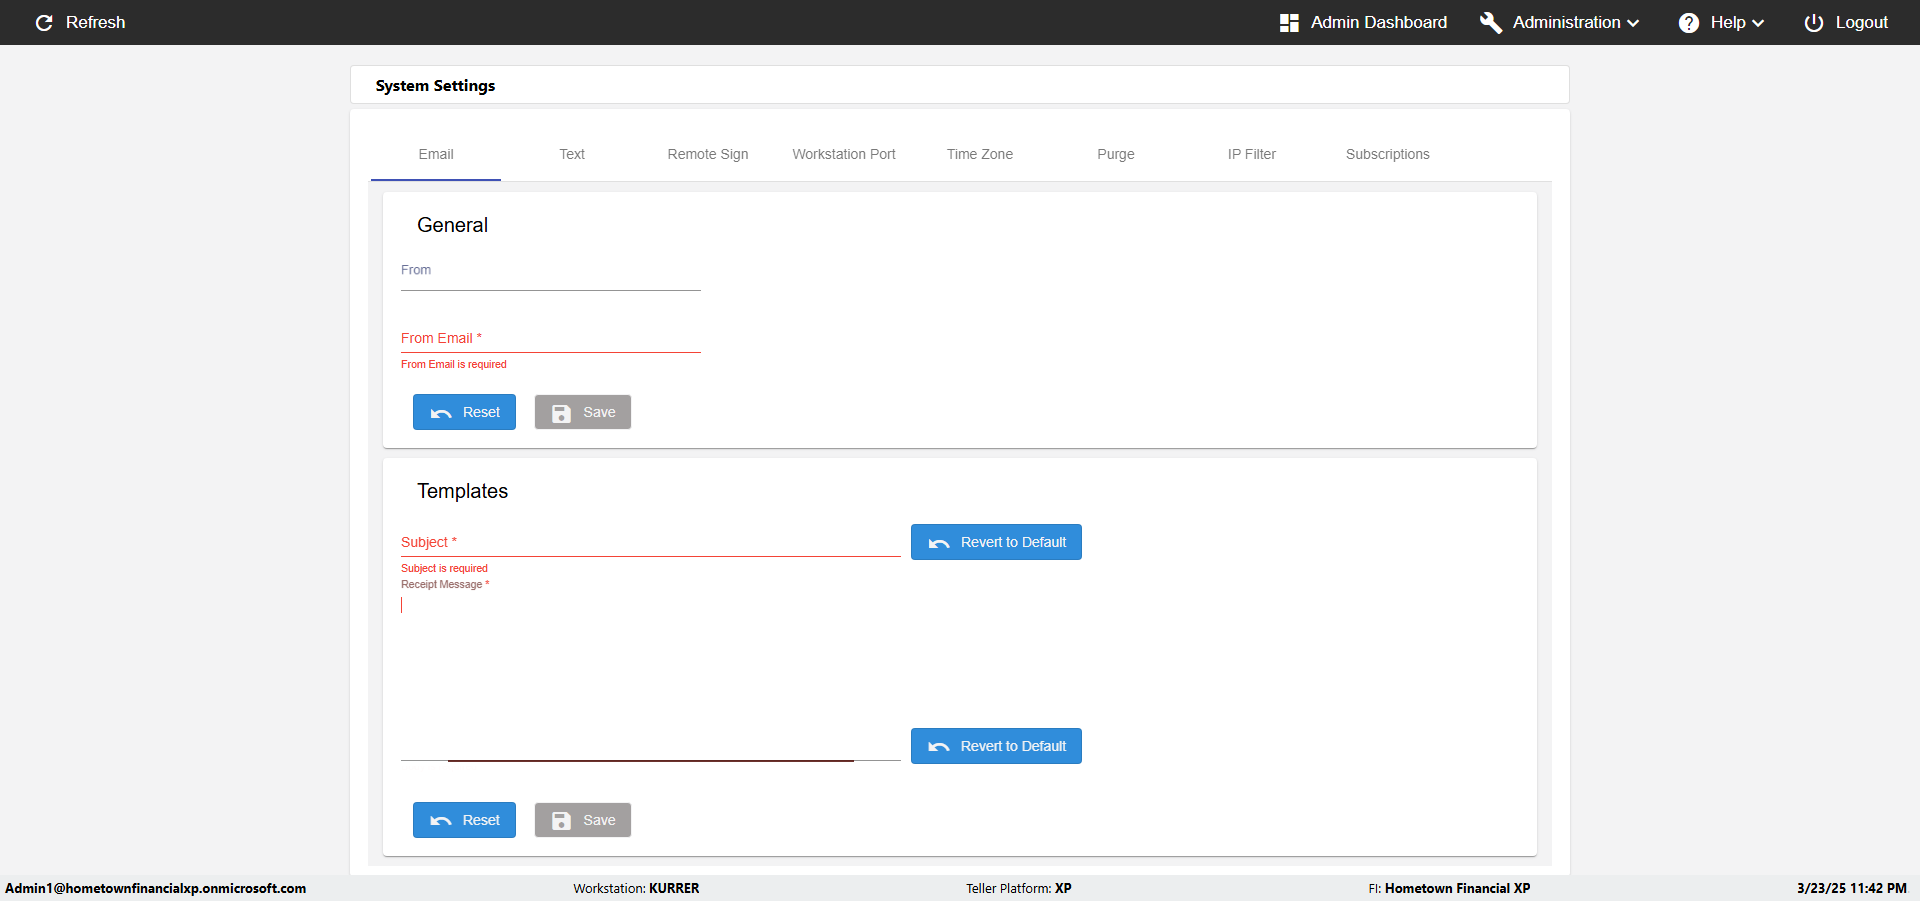Click the System Settings heading
1920x901 pixels.
435,86
